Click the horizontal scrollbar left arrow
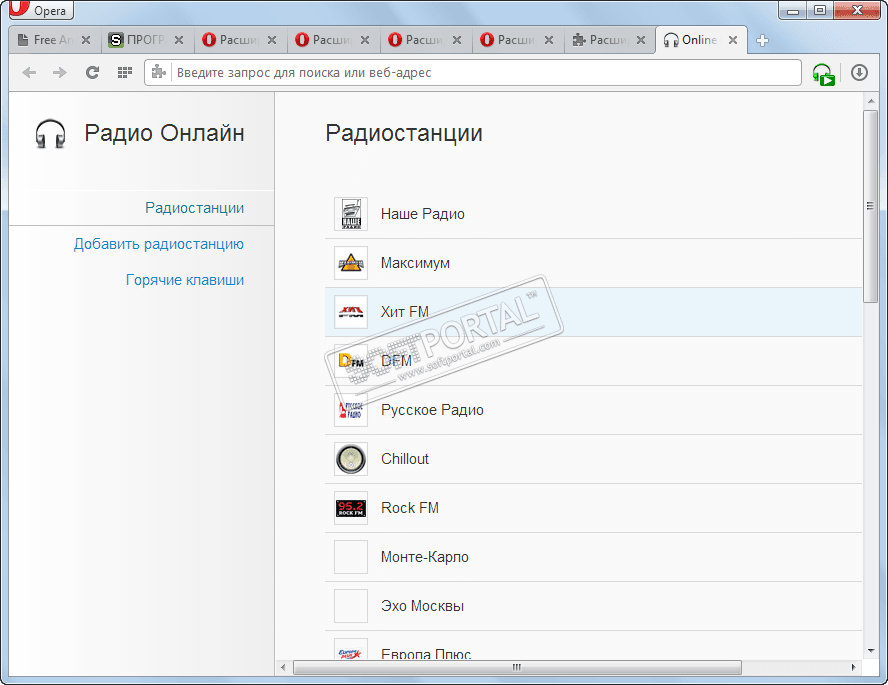 pos(283,667)
